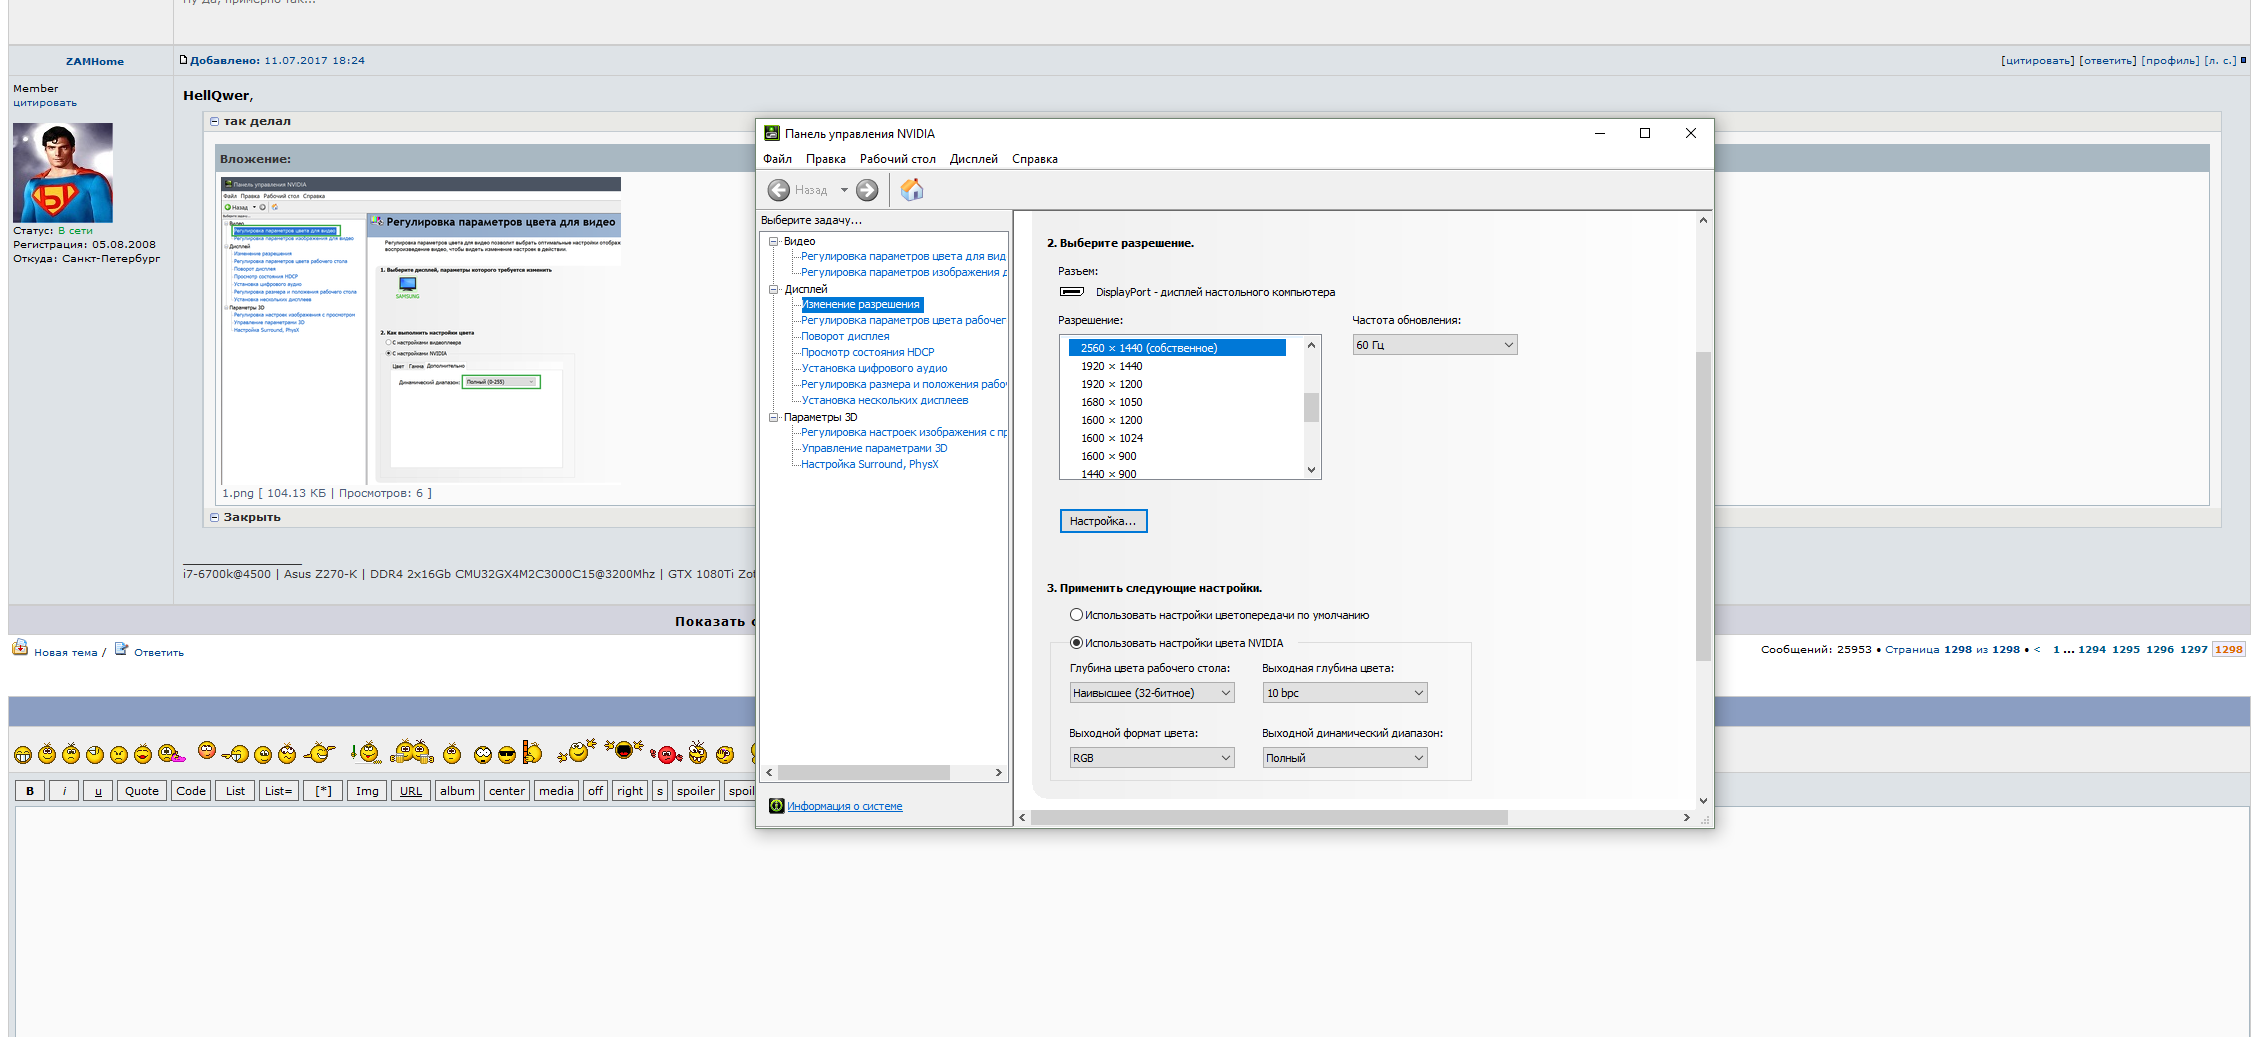This screenshot has height=1037, width=2254.
Task: Click the Настройка... button
Action: coord(1102,521)
